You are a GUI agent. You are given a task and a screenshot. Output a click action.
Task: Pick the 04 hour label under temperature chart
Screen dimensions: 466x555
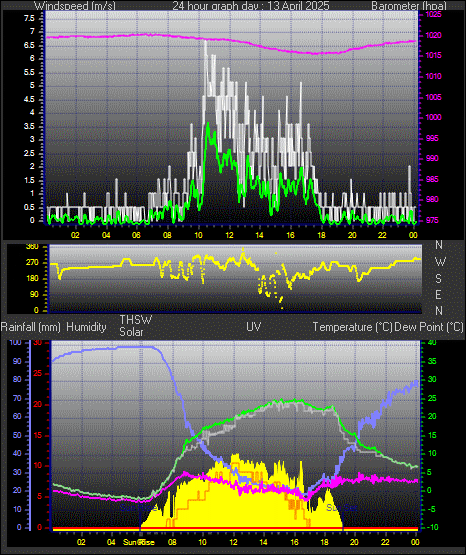[111, 542]
